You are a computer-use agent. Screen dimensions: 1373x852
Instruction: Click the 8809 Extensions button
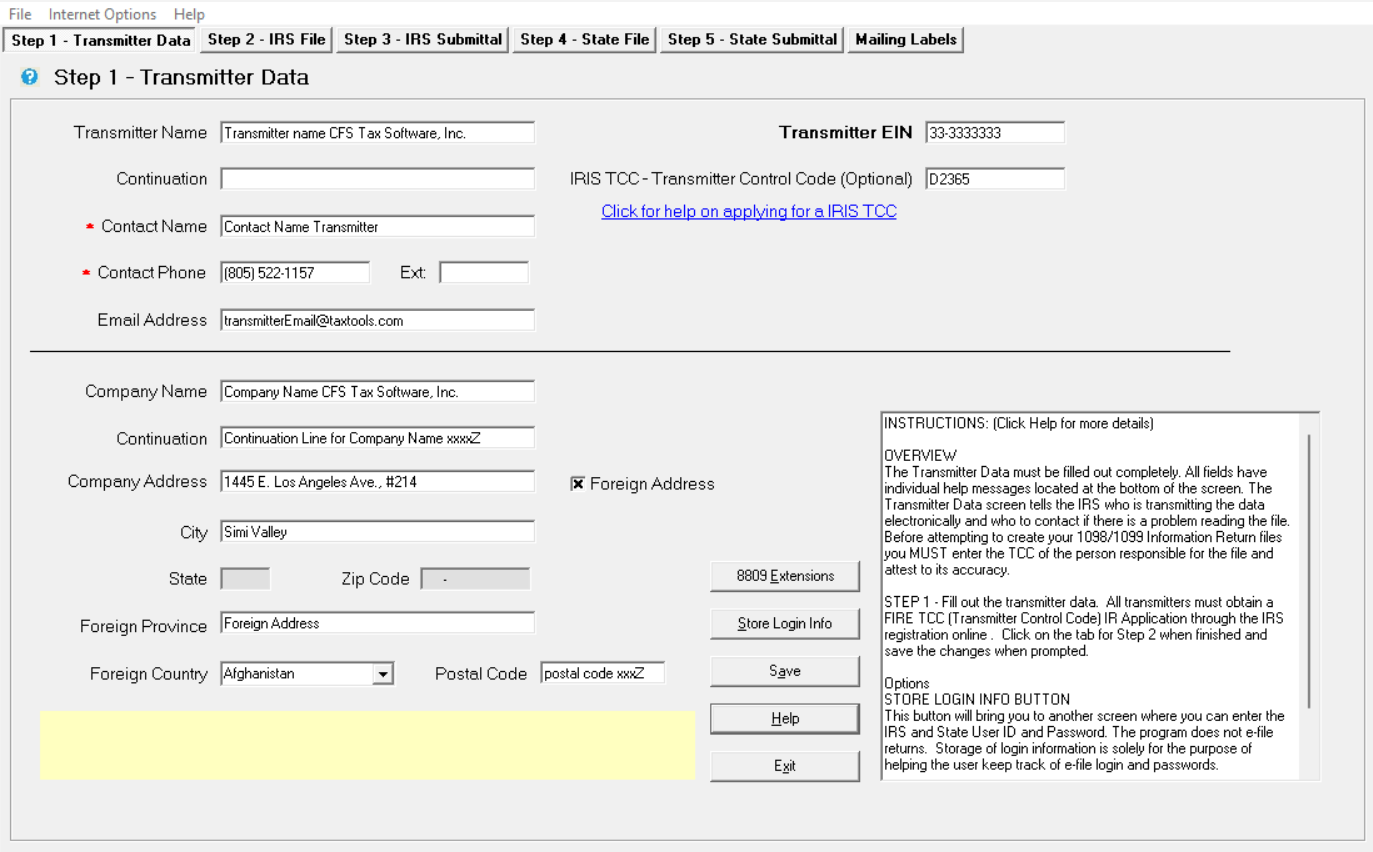[785, 576]
